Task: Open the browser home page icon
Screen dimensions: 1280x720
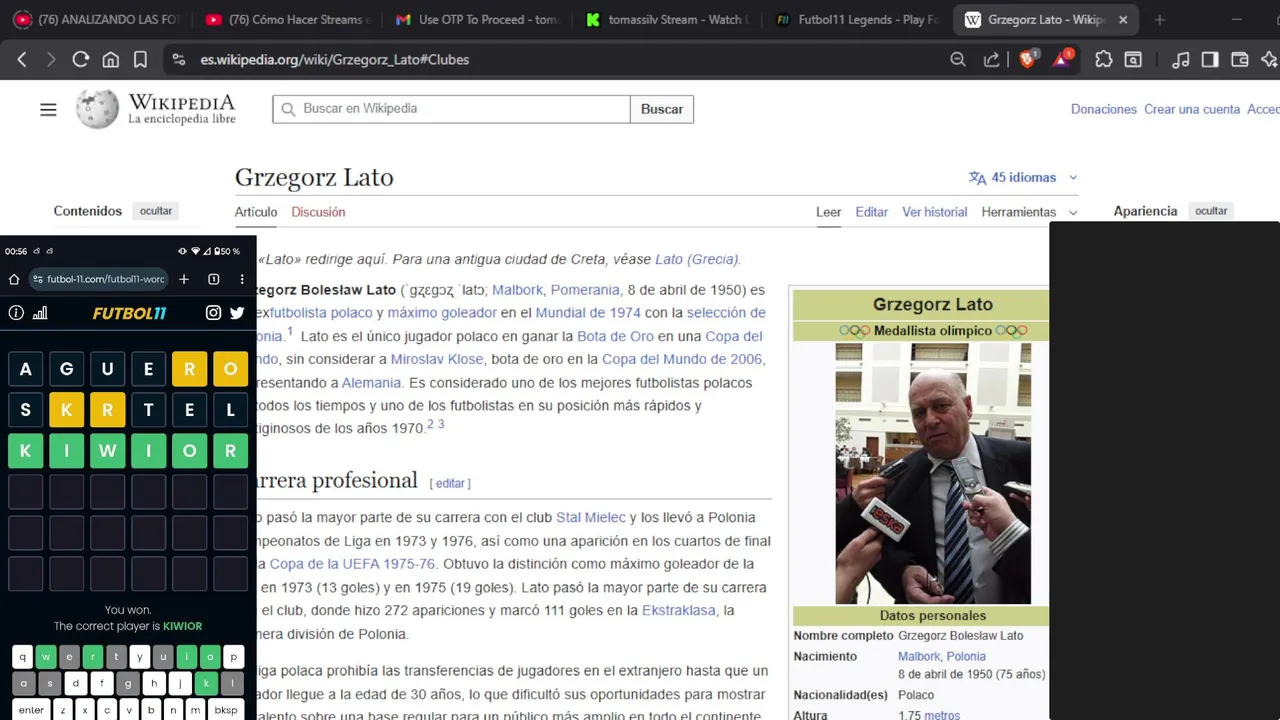Action: (111, 60)
